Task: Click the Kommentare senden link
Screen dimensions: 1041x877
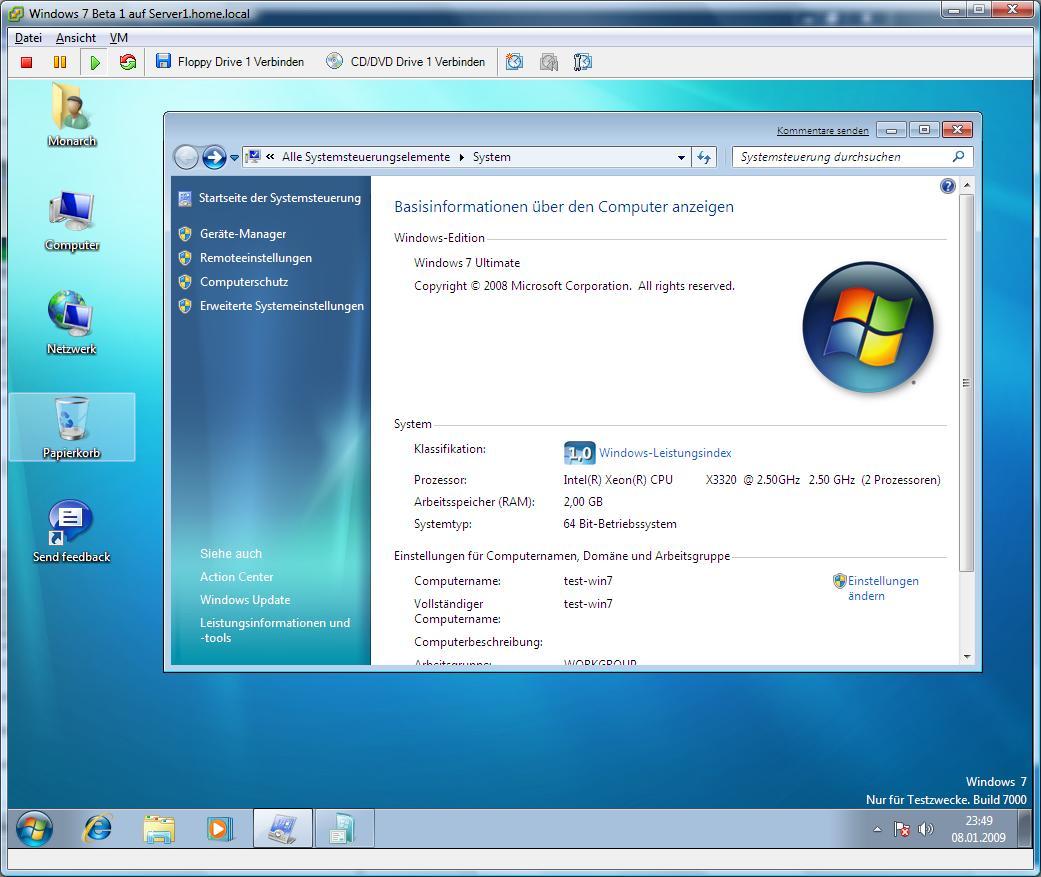Action: [x=823, y=131]
